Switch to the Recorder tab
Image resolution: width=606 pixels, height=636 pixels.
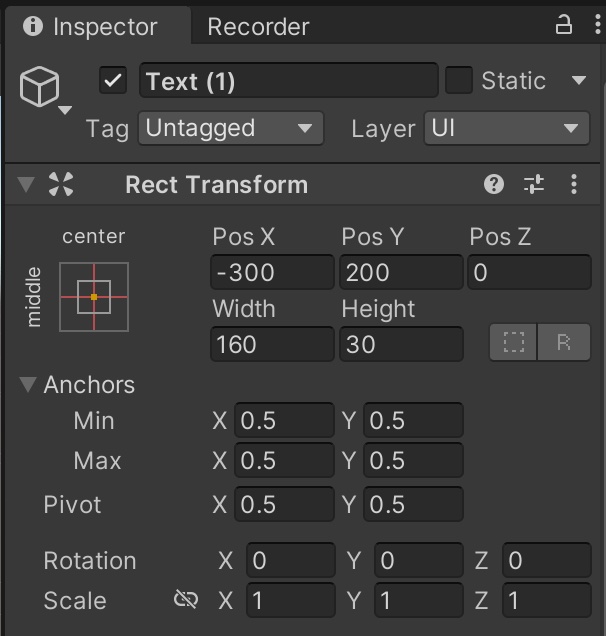258,27
